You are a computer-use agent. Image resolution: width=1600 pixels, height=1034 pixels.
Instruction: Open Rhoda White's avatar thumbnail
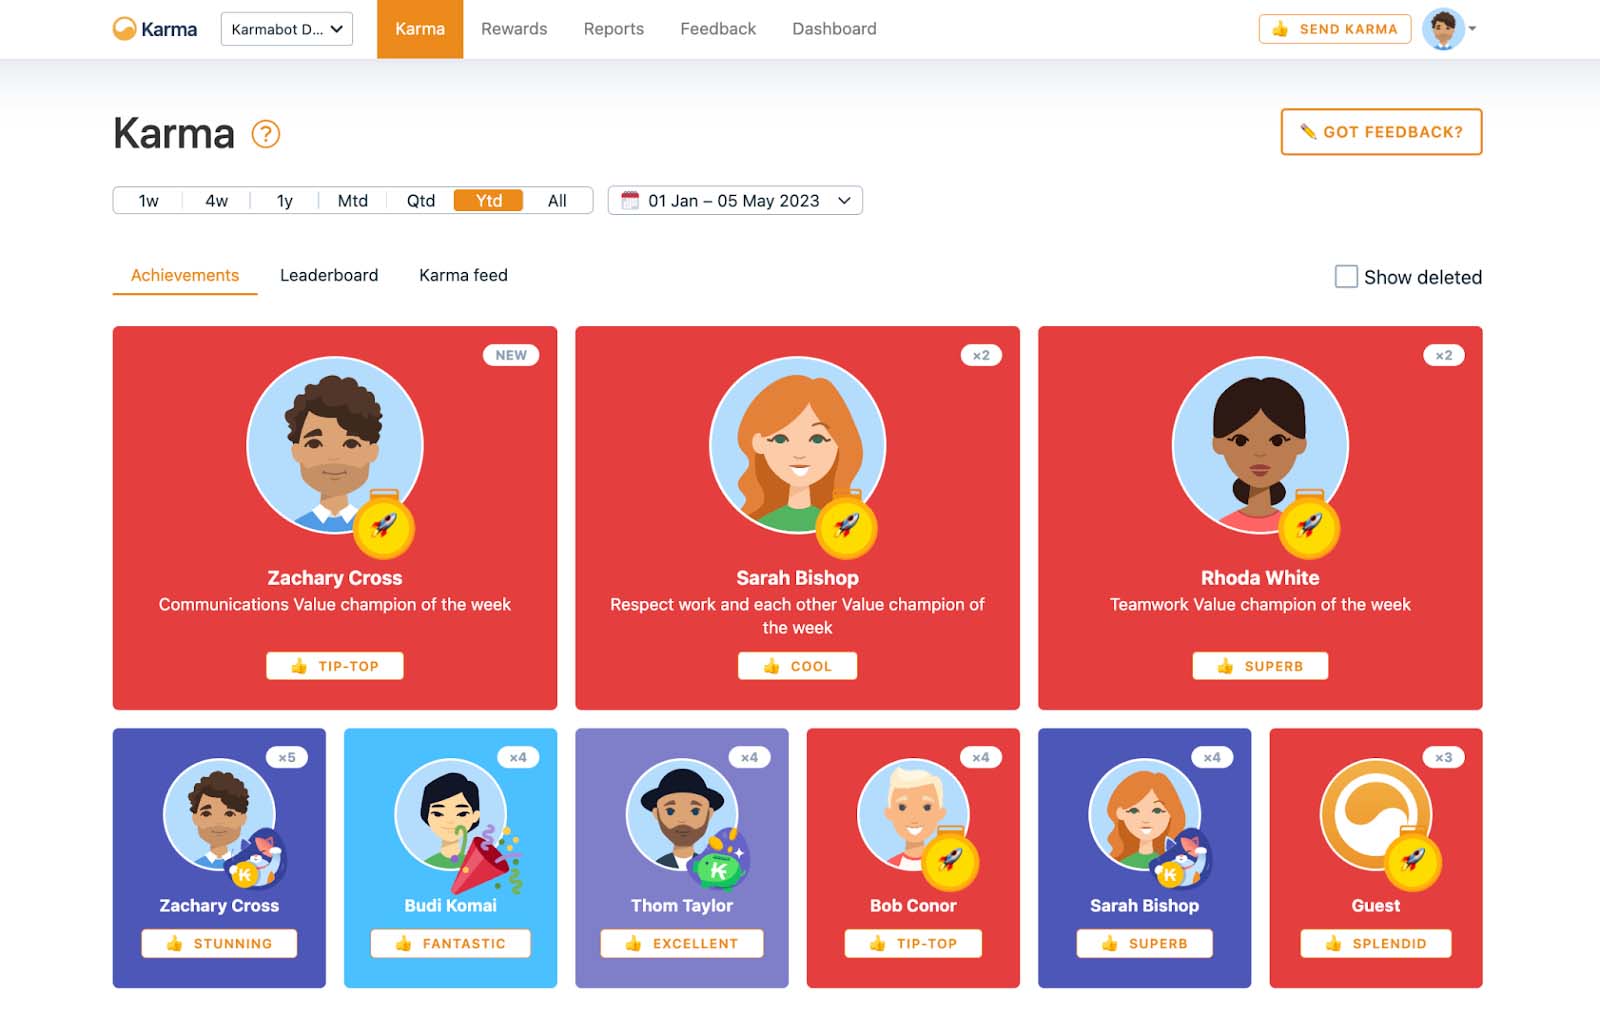click(x=1259, y=445)
